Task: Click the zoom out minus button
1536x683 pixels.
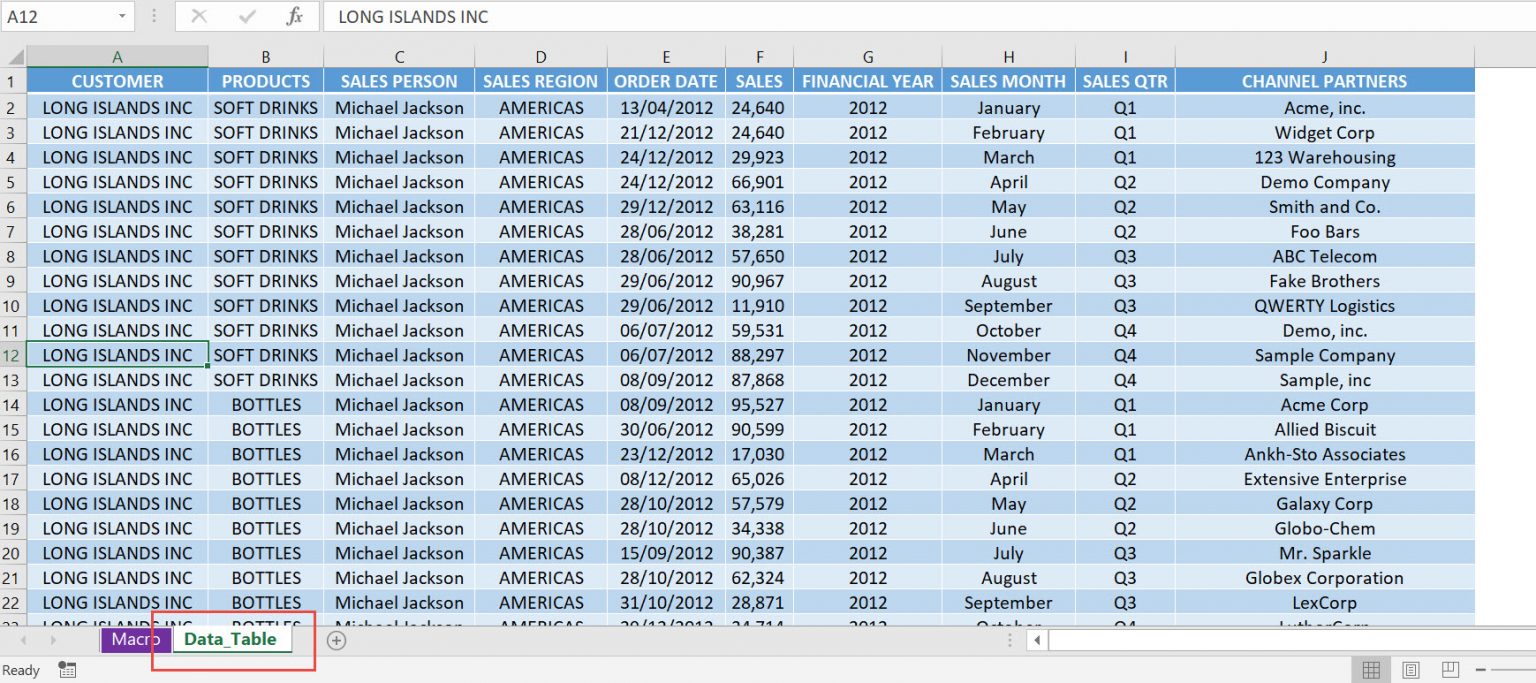Action: [x=1482, y=670]
